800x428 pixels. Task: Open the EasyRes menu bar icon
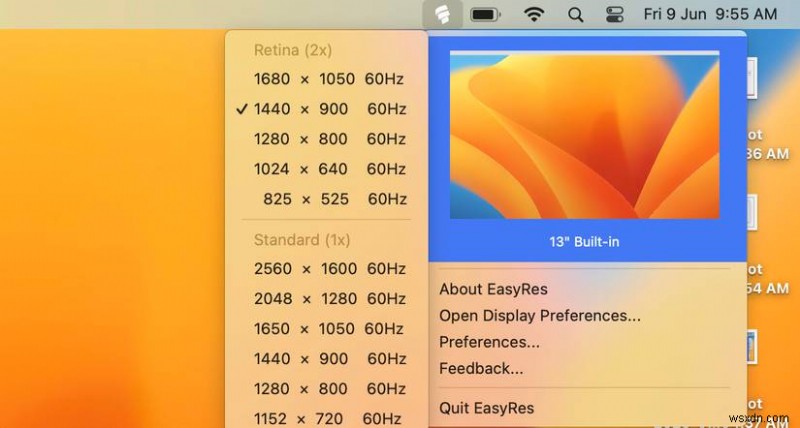[x=442, y=14]
